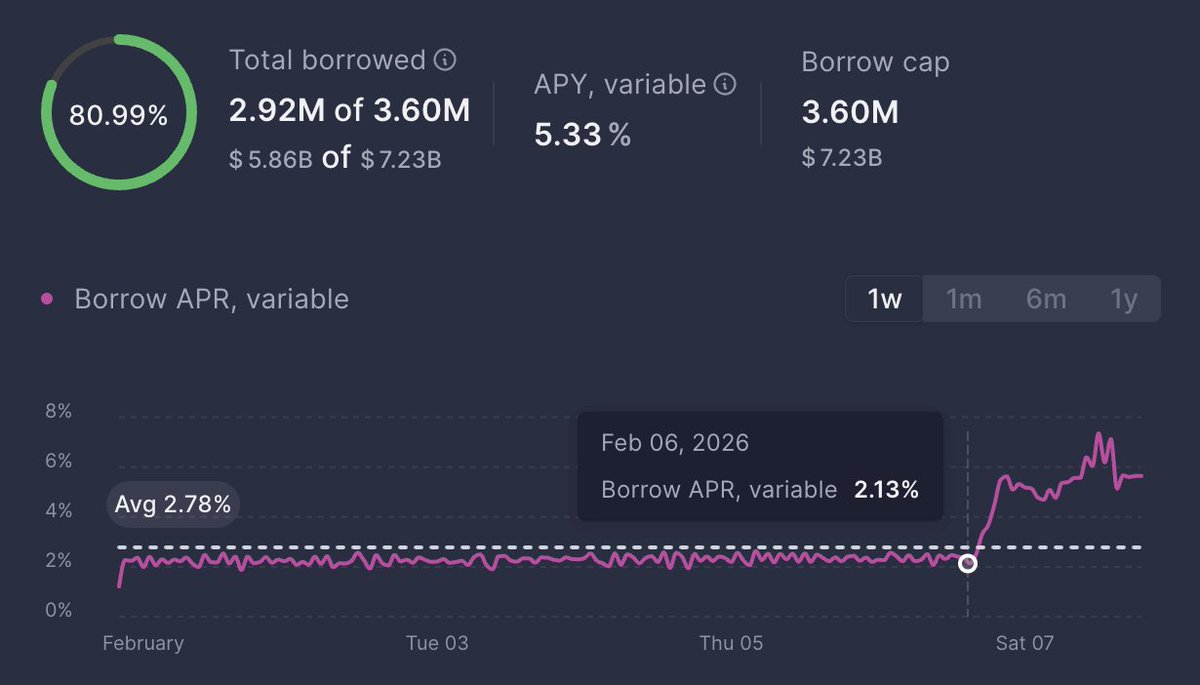The image size is (1200, 685).
Task: Click the 5.33% APY value
Action: point(582,135)
